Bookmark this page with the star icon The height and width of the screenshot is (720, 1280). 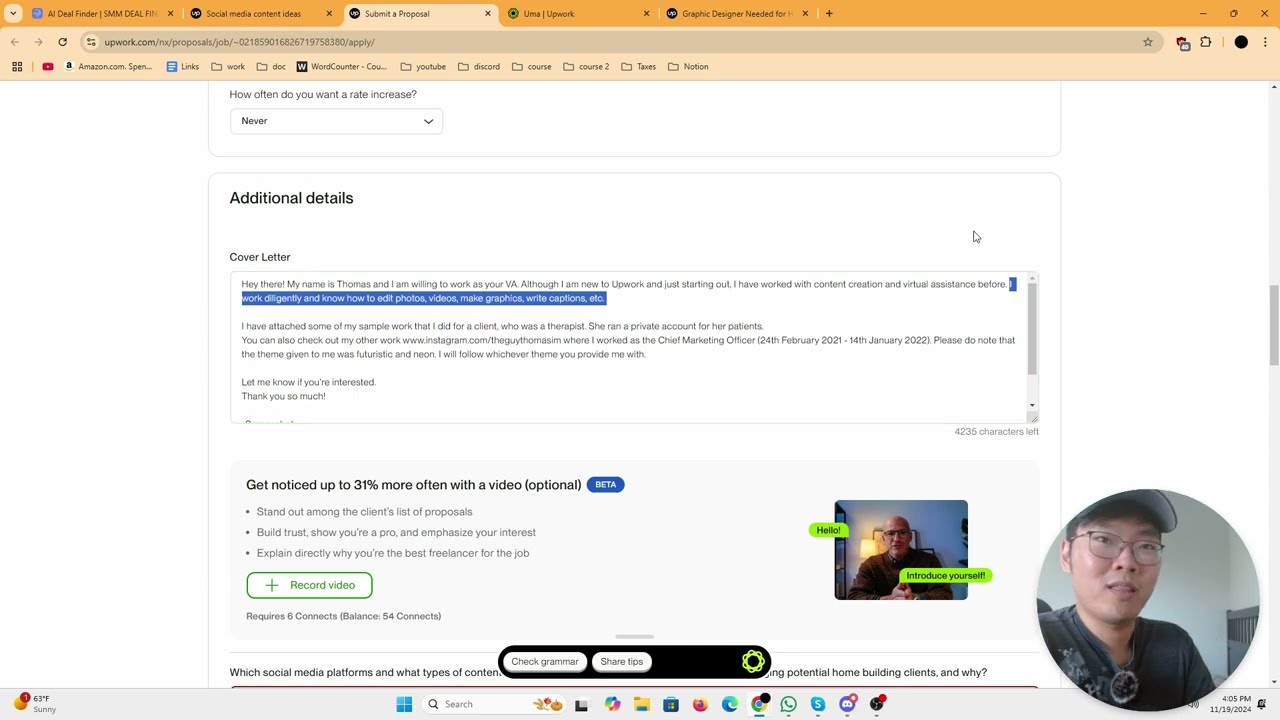[1148, 42]
